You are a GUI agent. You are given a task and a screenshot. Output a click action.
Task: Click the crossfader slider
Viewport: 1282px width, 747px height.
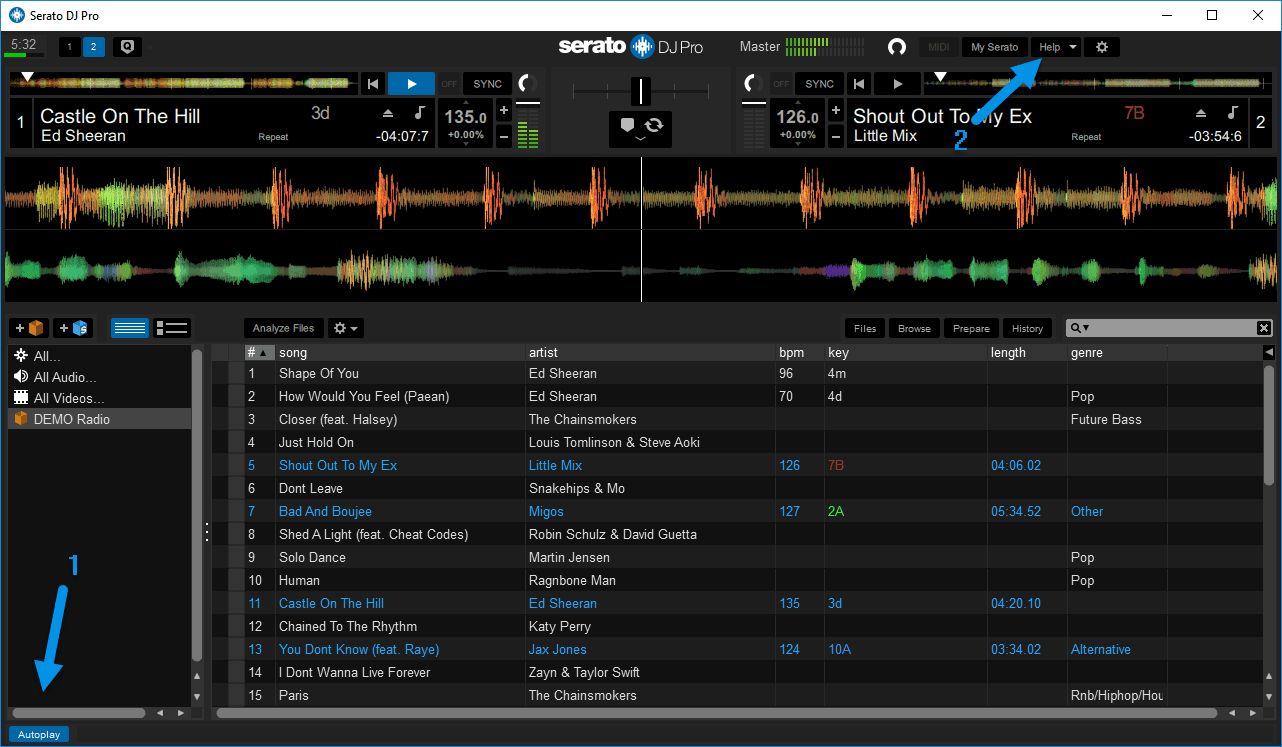pos(640,93)
